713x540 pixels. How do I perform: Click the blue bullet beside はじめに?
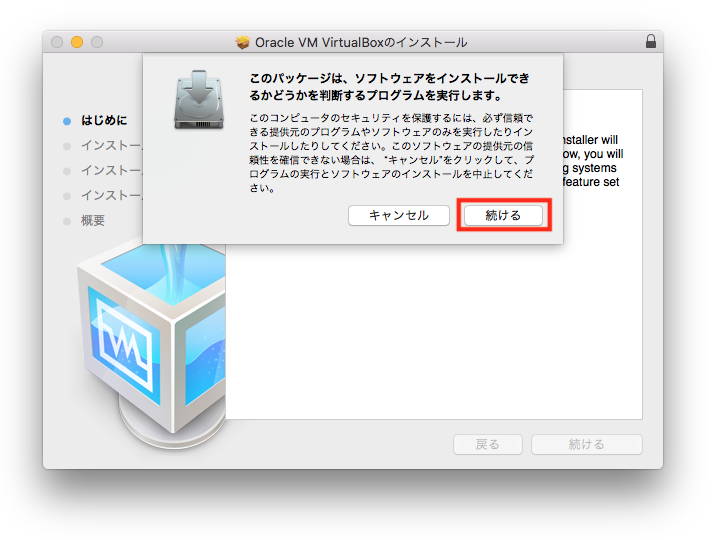click(67, 121)
